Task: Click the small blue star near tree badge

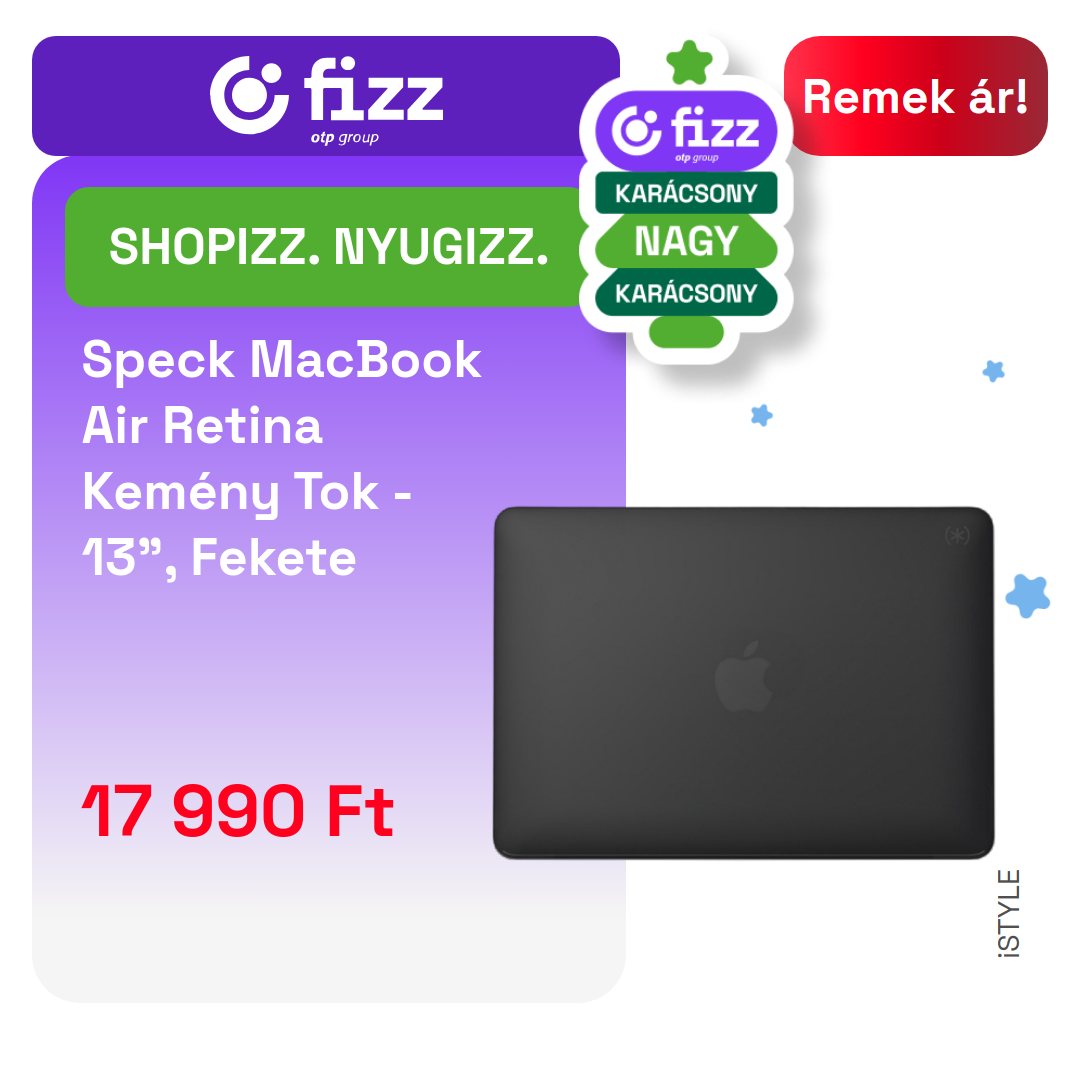Action: point(761,415)
